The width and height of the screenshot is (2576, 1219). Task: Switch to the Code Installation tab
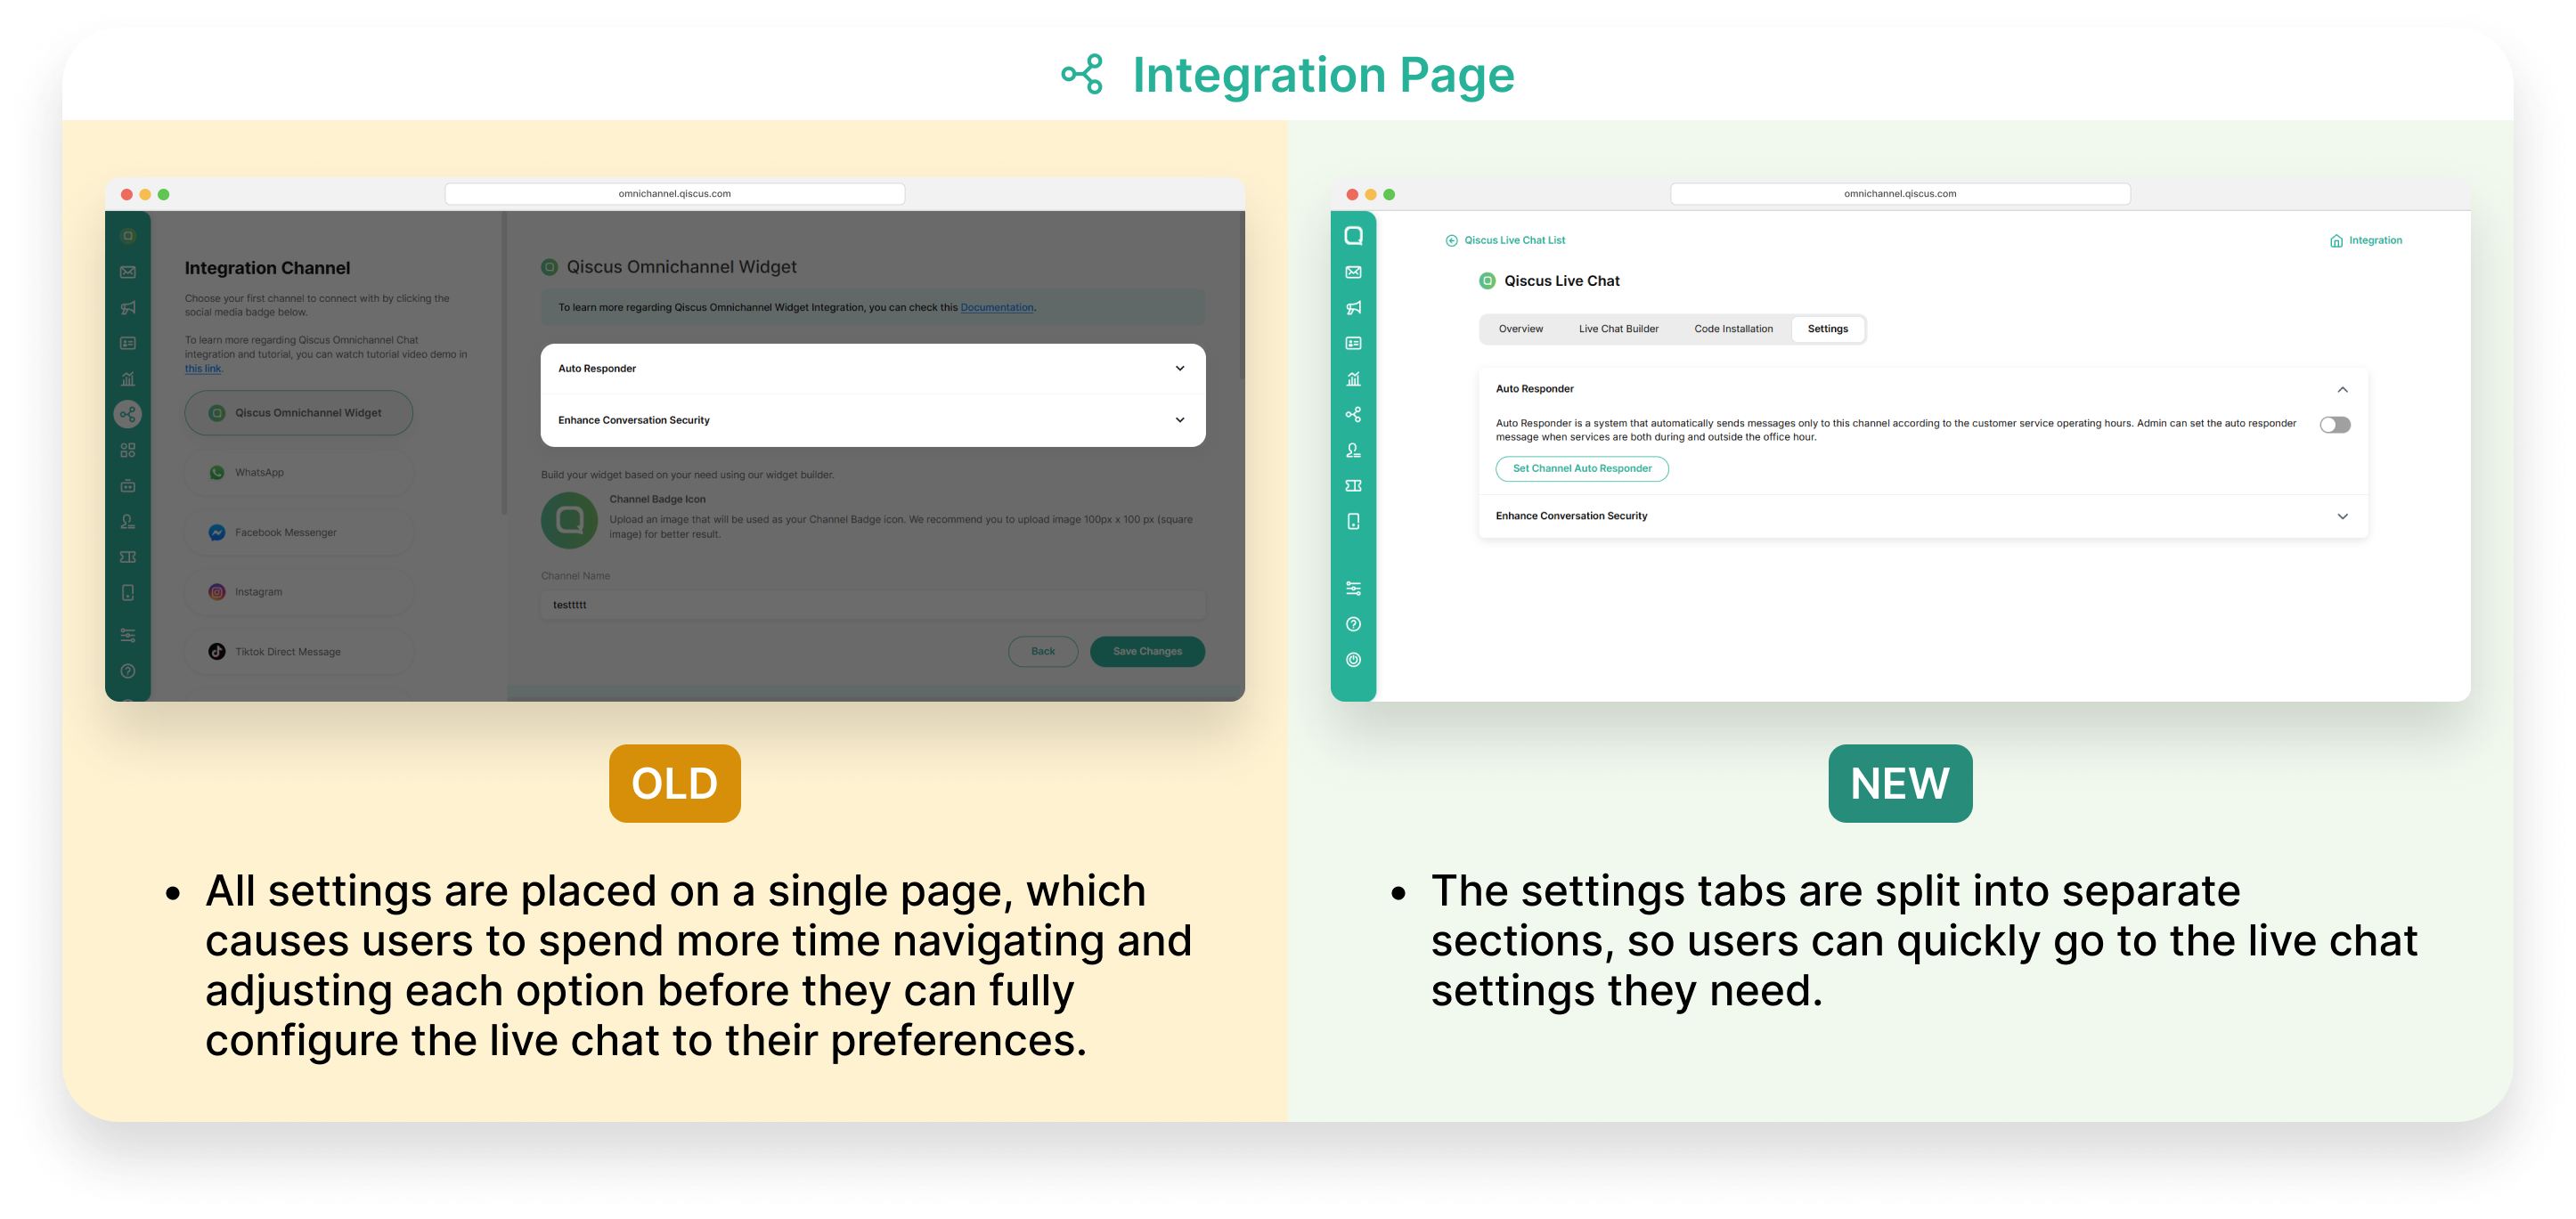[x=1733, y=329]
